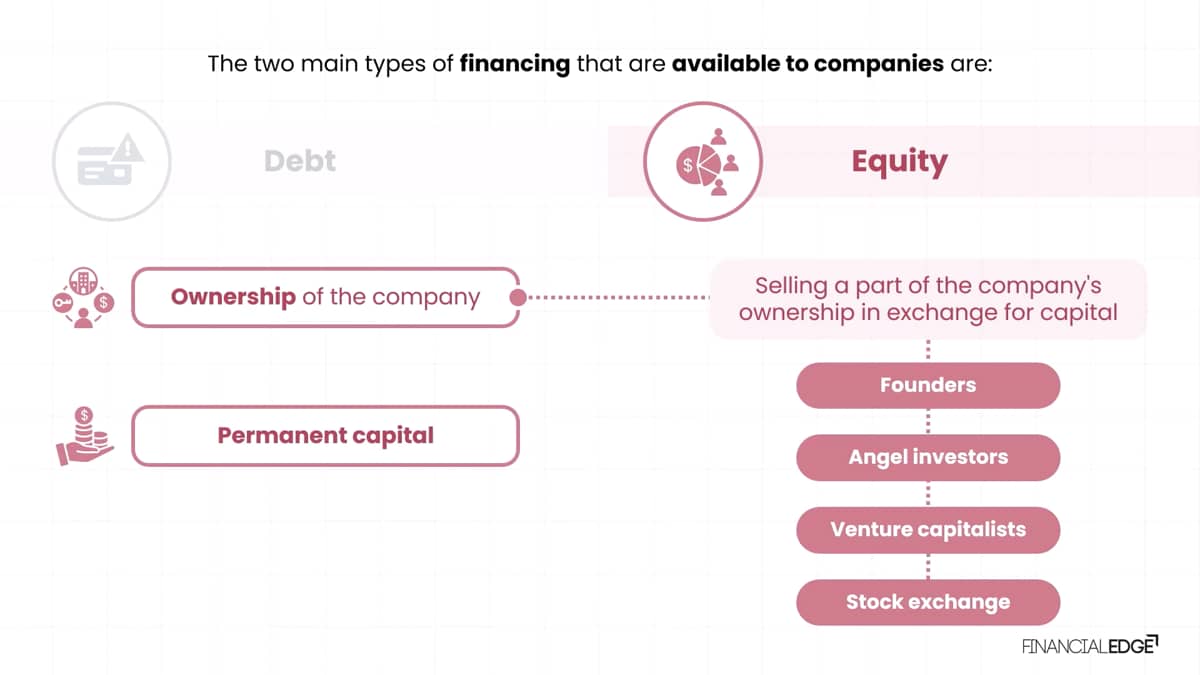Select the Equity heading
This screenshot has width=1200, height=675.
click(x=899, y=161)
